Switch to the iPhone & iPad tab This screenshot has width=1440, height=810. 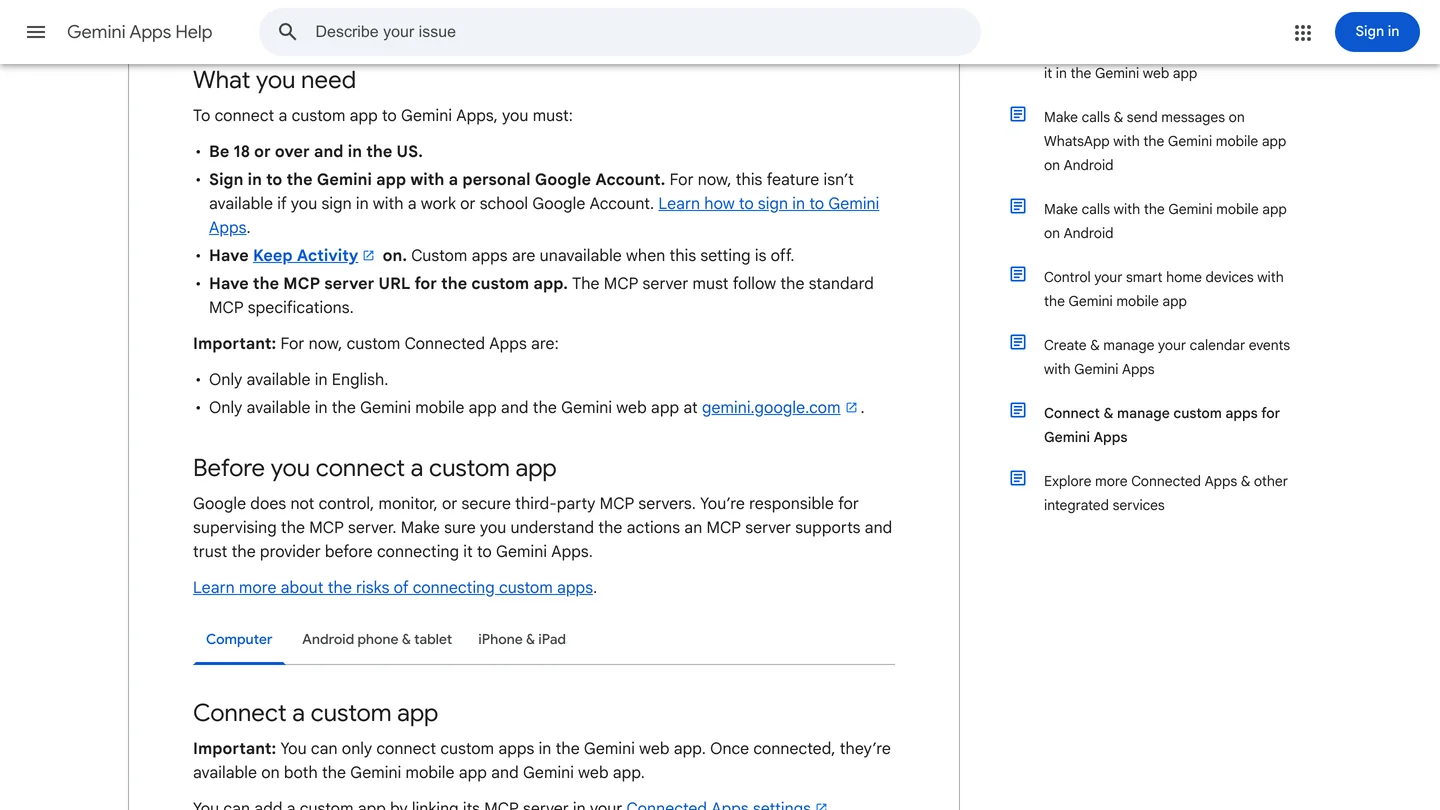point(522,640)
